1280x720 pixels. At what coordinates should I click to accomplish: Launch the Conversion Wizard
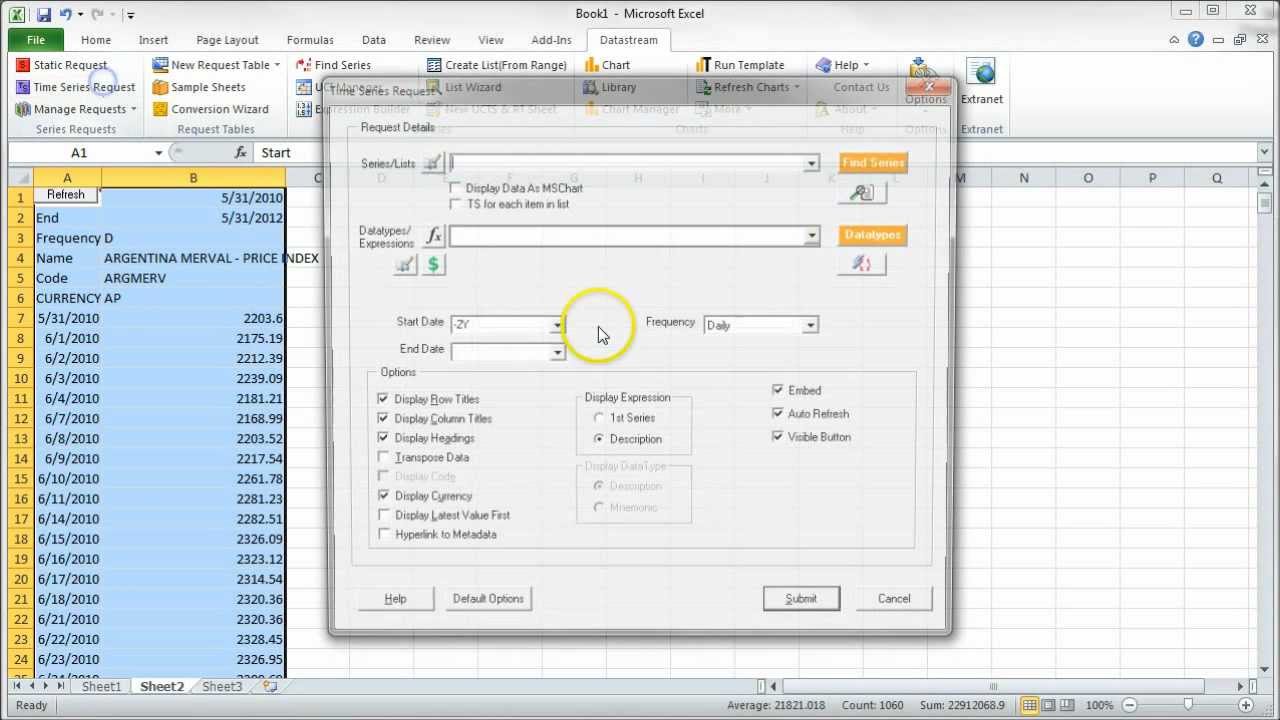(x=210, y=109)
